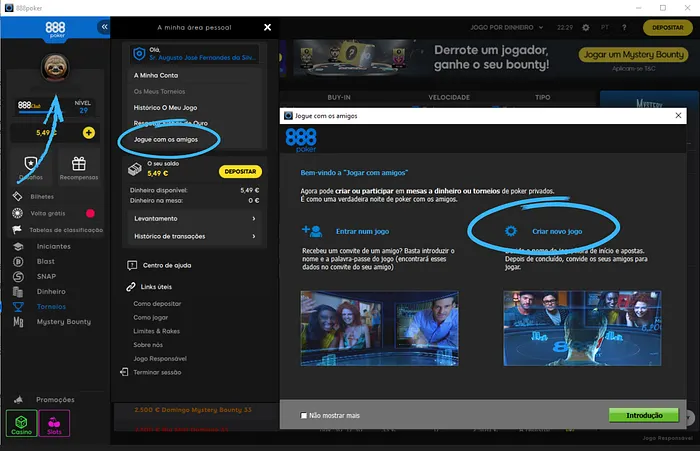The image size is (700, 451).
Task: Click the account shield icon near Olá
Action: 139,54
